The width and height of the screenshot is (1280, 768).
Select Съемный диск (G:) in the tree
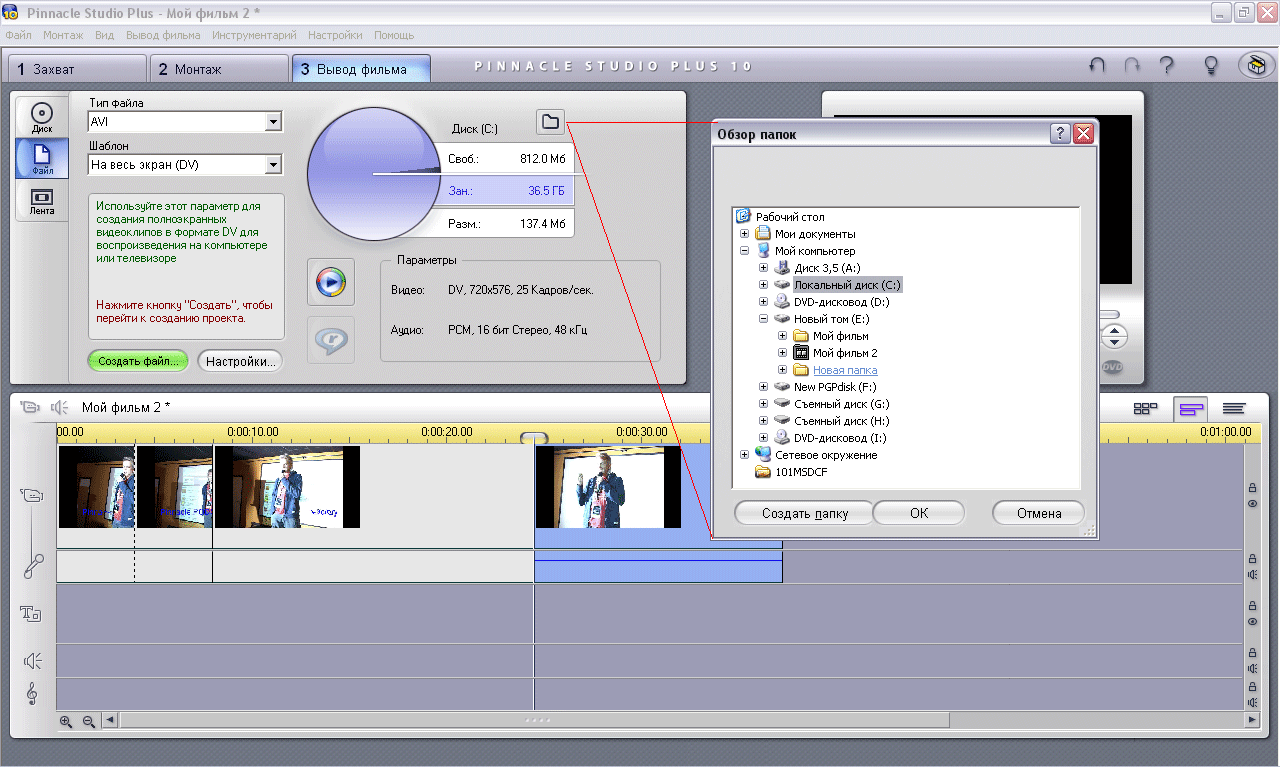[840, 404]
